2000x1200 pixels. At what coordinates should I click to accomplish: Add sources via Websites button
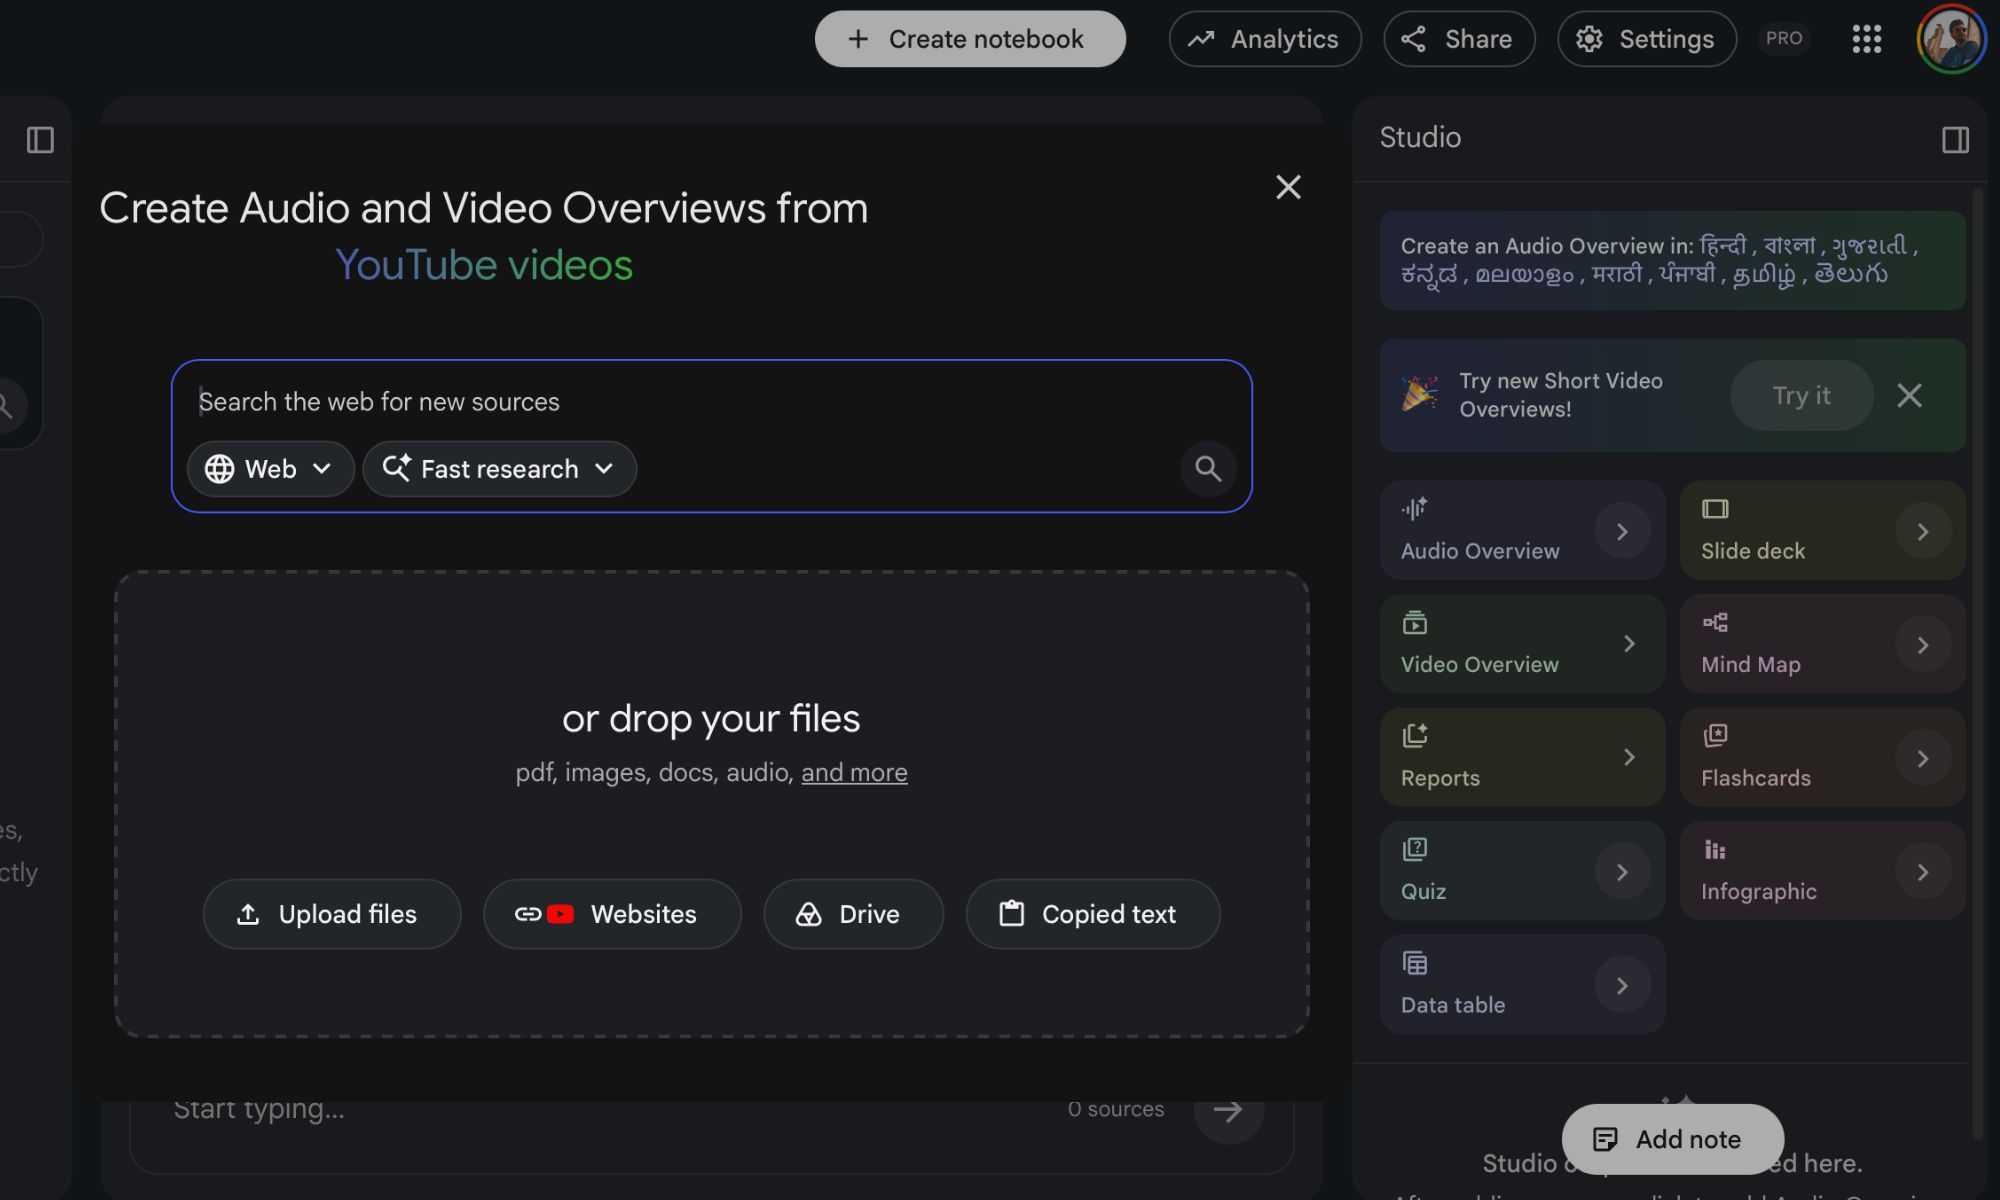[612, 914]
